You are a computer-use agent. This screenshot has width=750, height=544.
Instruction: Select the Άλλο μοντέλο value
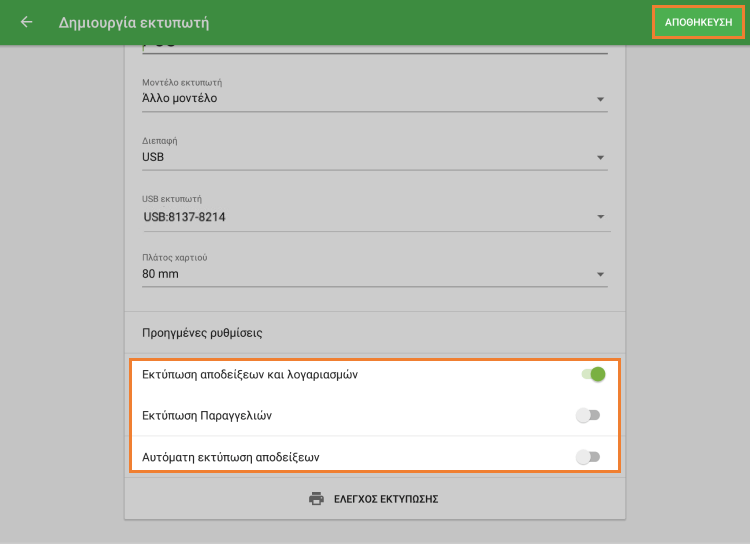pyautogui.click(x=180, y=98)
